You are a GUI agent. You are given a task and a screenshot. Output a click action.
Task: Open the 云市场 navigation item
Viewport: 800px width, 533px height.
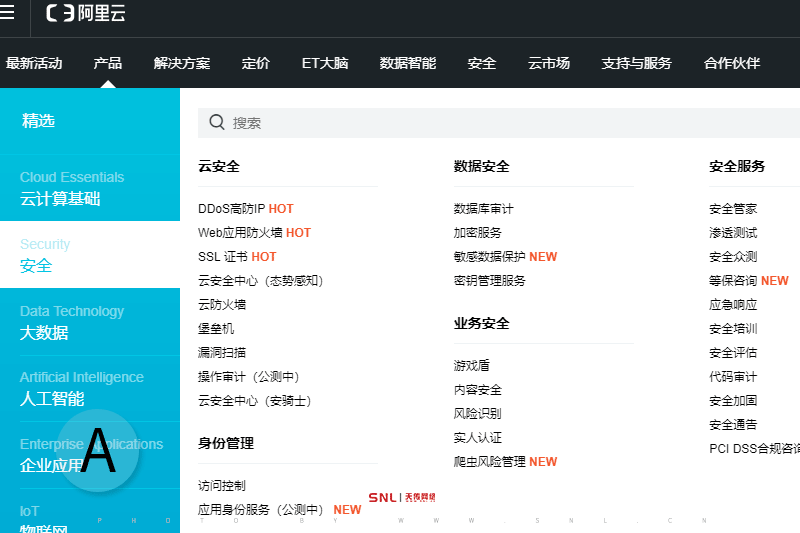tap(549, 63)
